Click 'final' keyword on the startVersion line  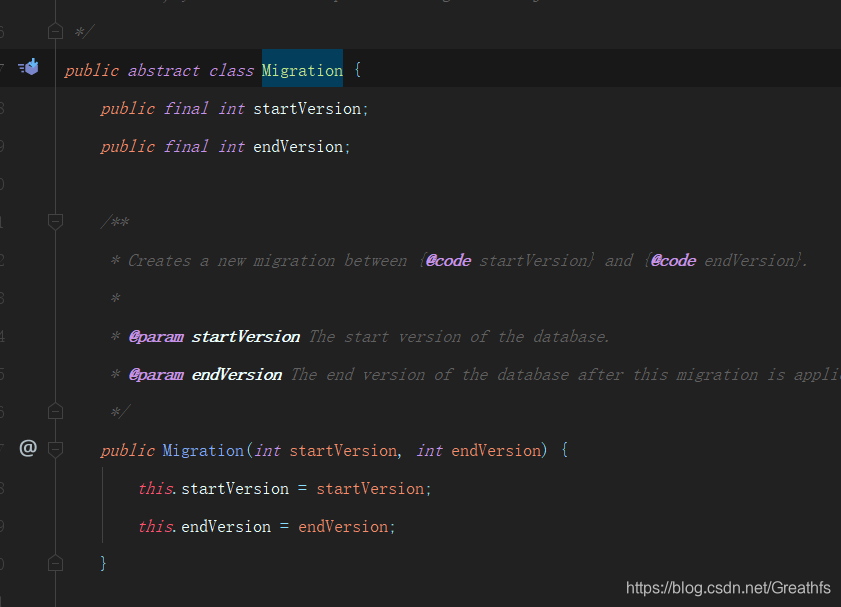pos(186,109)
